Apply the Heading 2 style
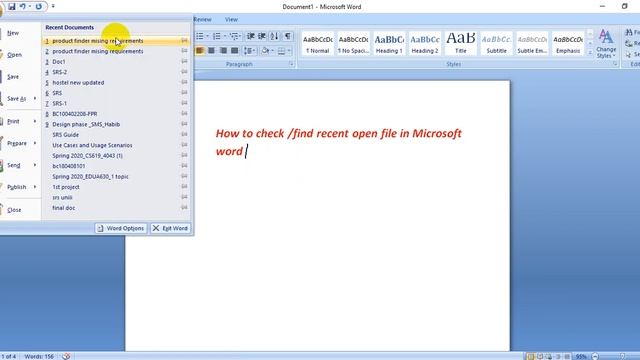The height and width of the screenshot is (360, 640). (x=425, y=44)
